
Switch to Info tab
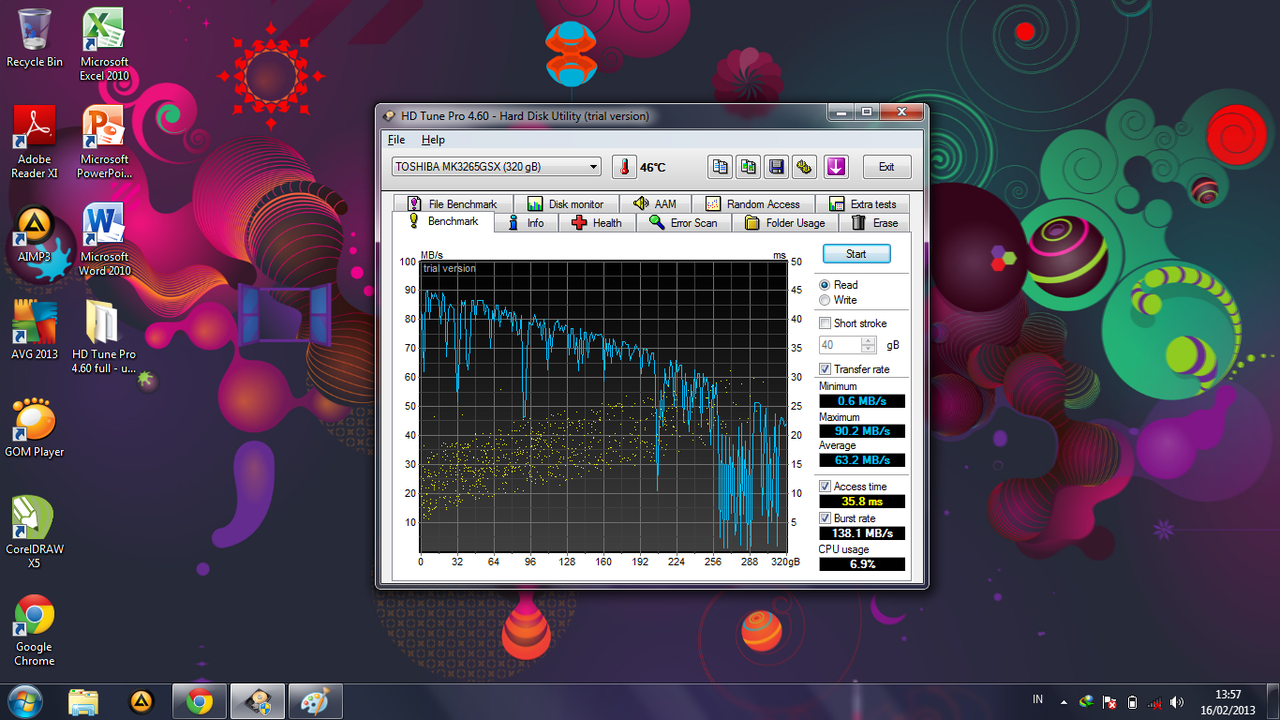click(x=526, y=223)
